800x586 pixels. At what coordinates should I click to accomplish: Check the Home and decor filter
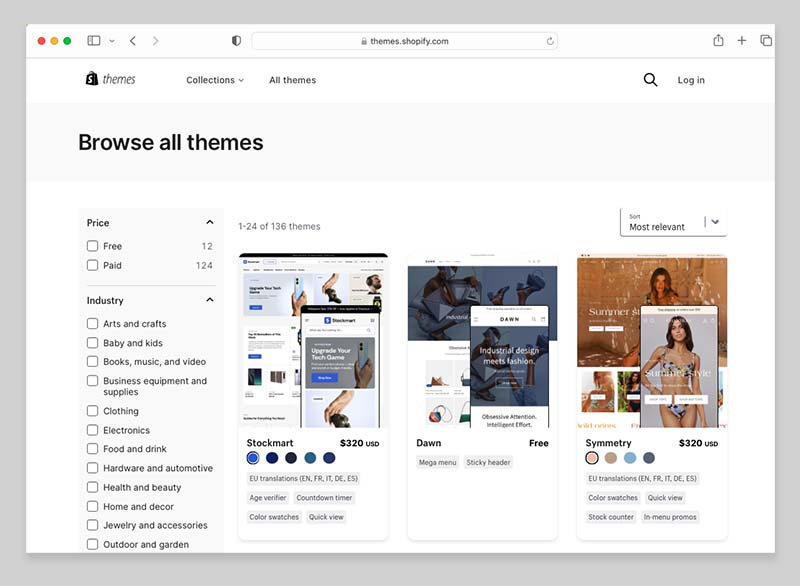tap(92, 506)
